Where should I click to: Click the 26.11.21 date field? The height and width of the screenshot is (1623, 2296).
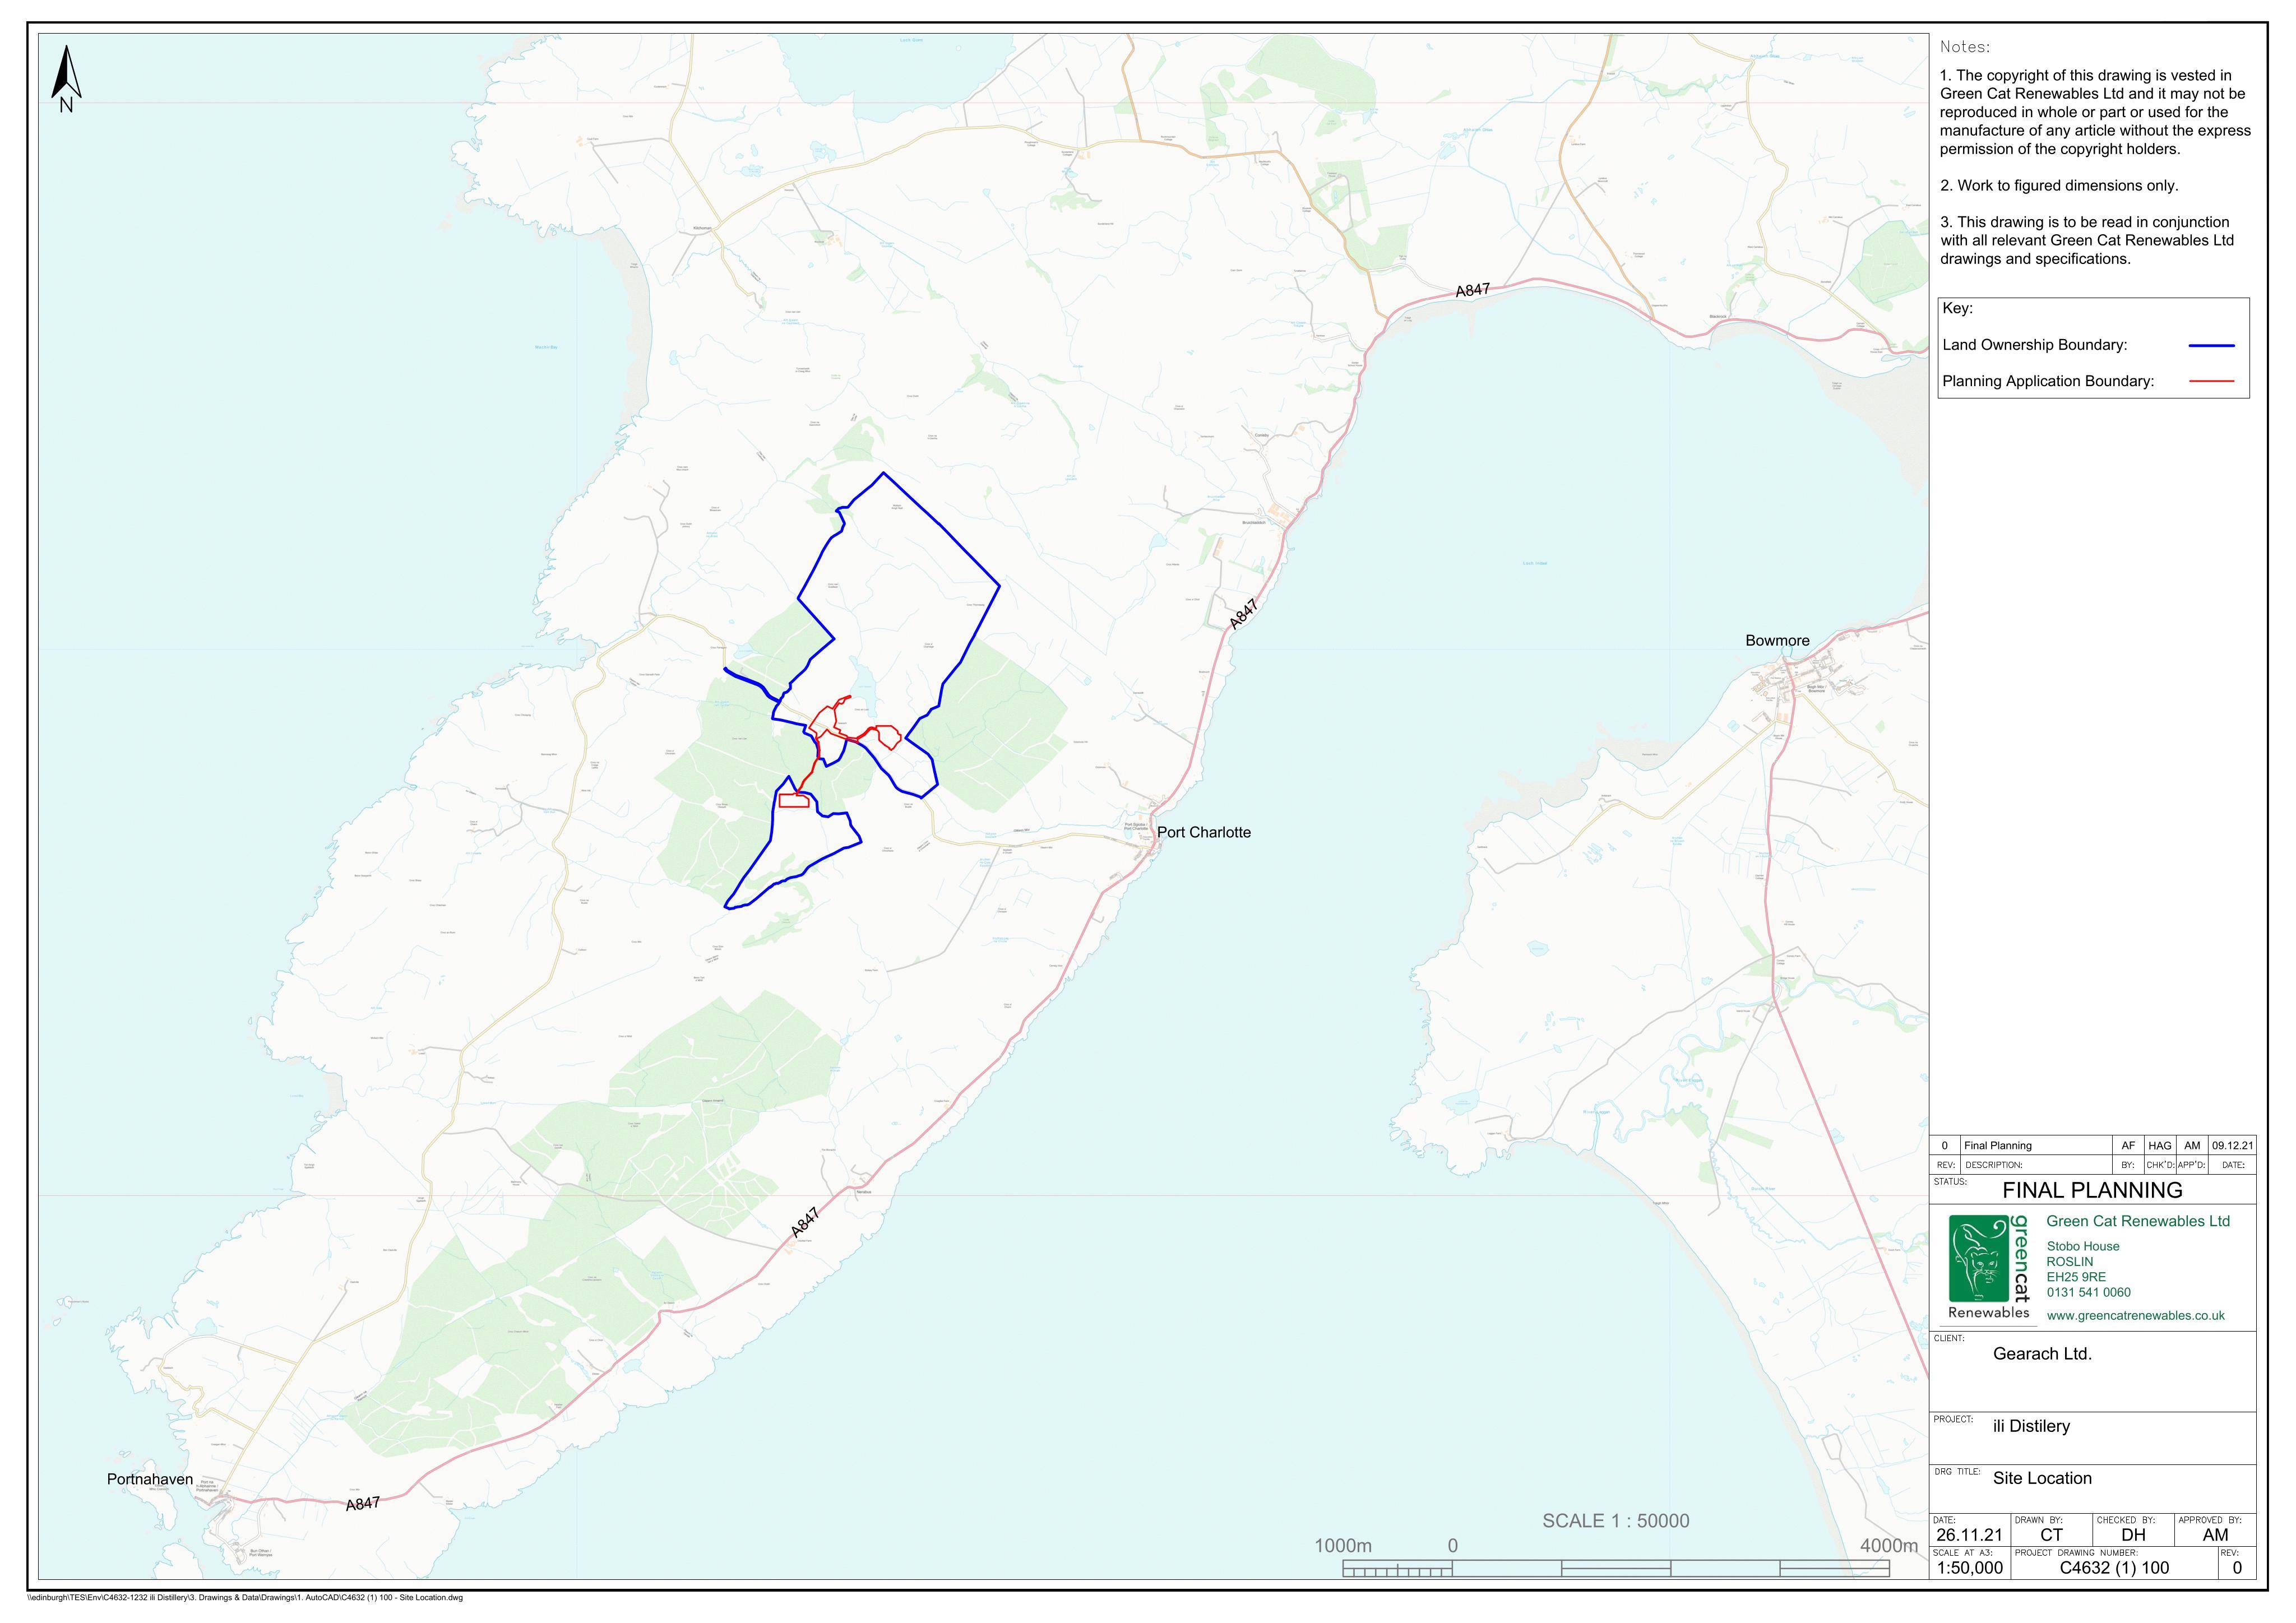pyautogui.click(x=1969, y=1535)
